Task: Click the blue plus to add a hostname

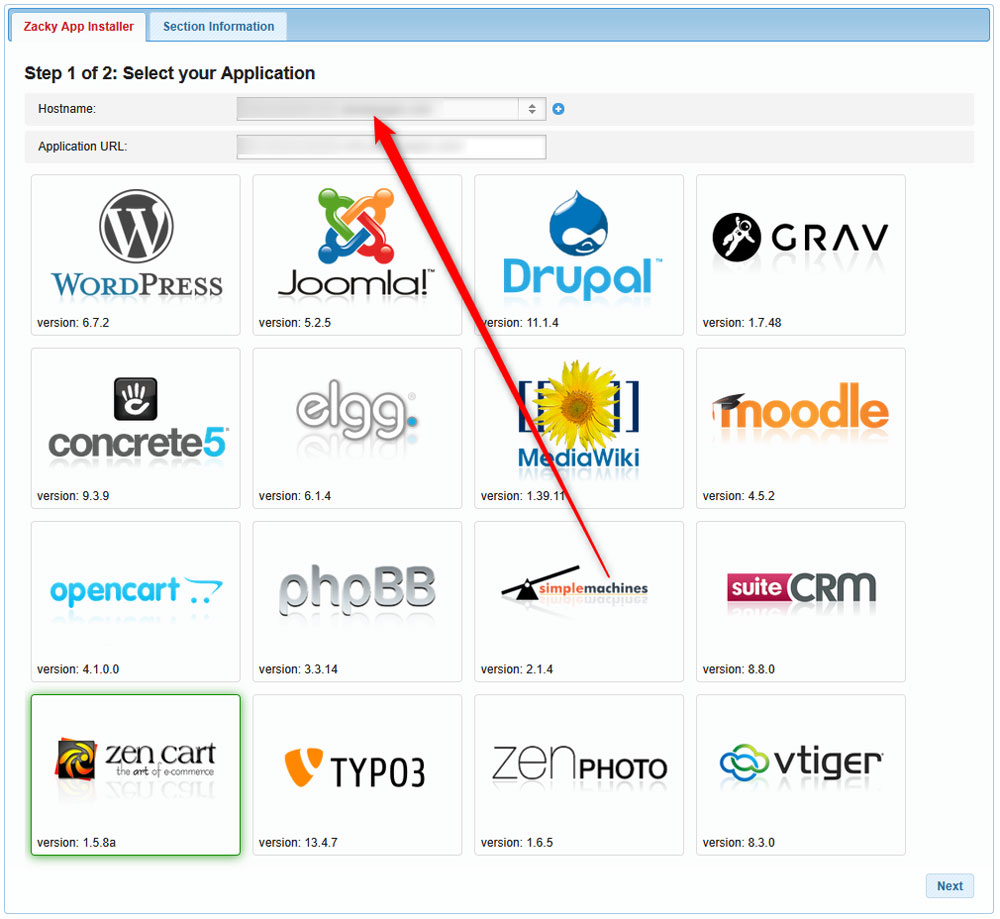Action: pyautogui.click(x=558, y=109)
